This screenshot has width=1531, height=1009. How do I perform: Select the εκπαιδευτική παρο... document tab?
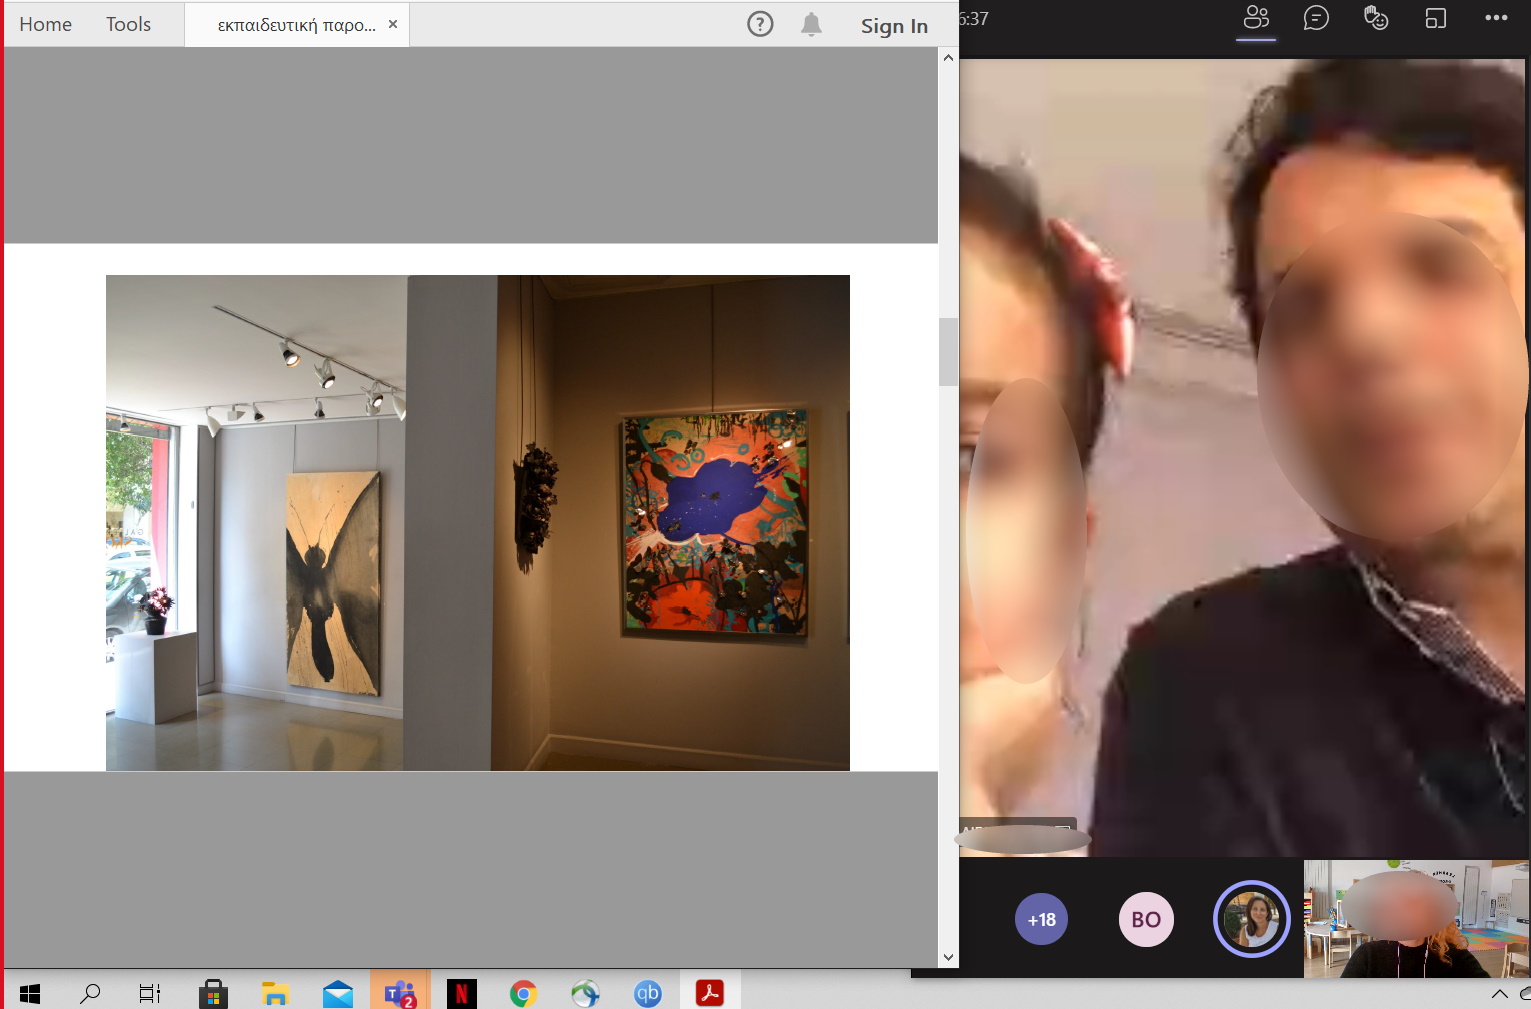click(297, 26)
